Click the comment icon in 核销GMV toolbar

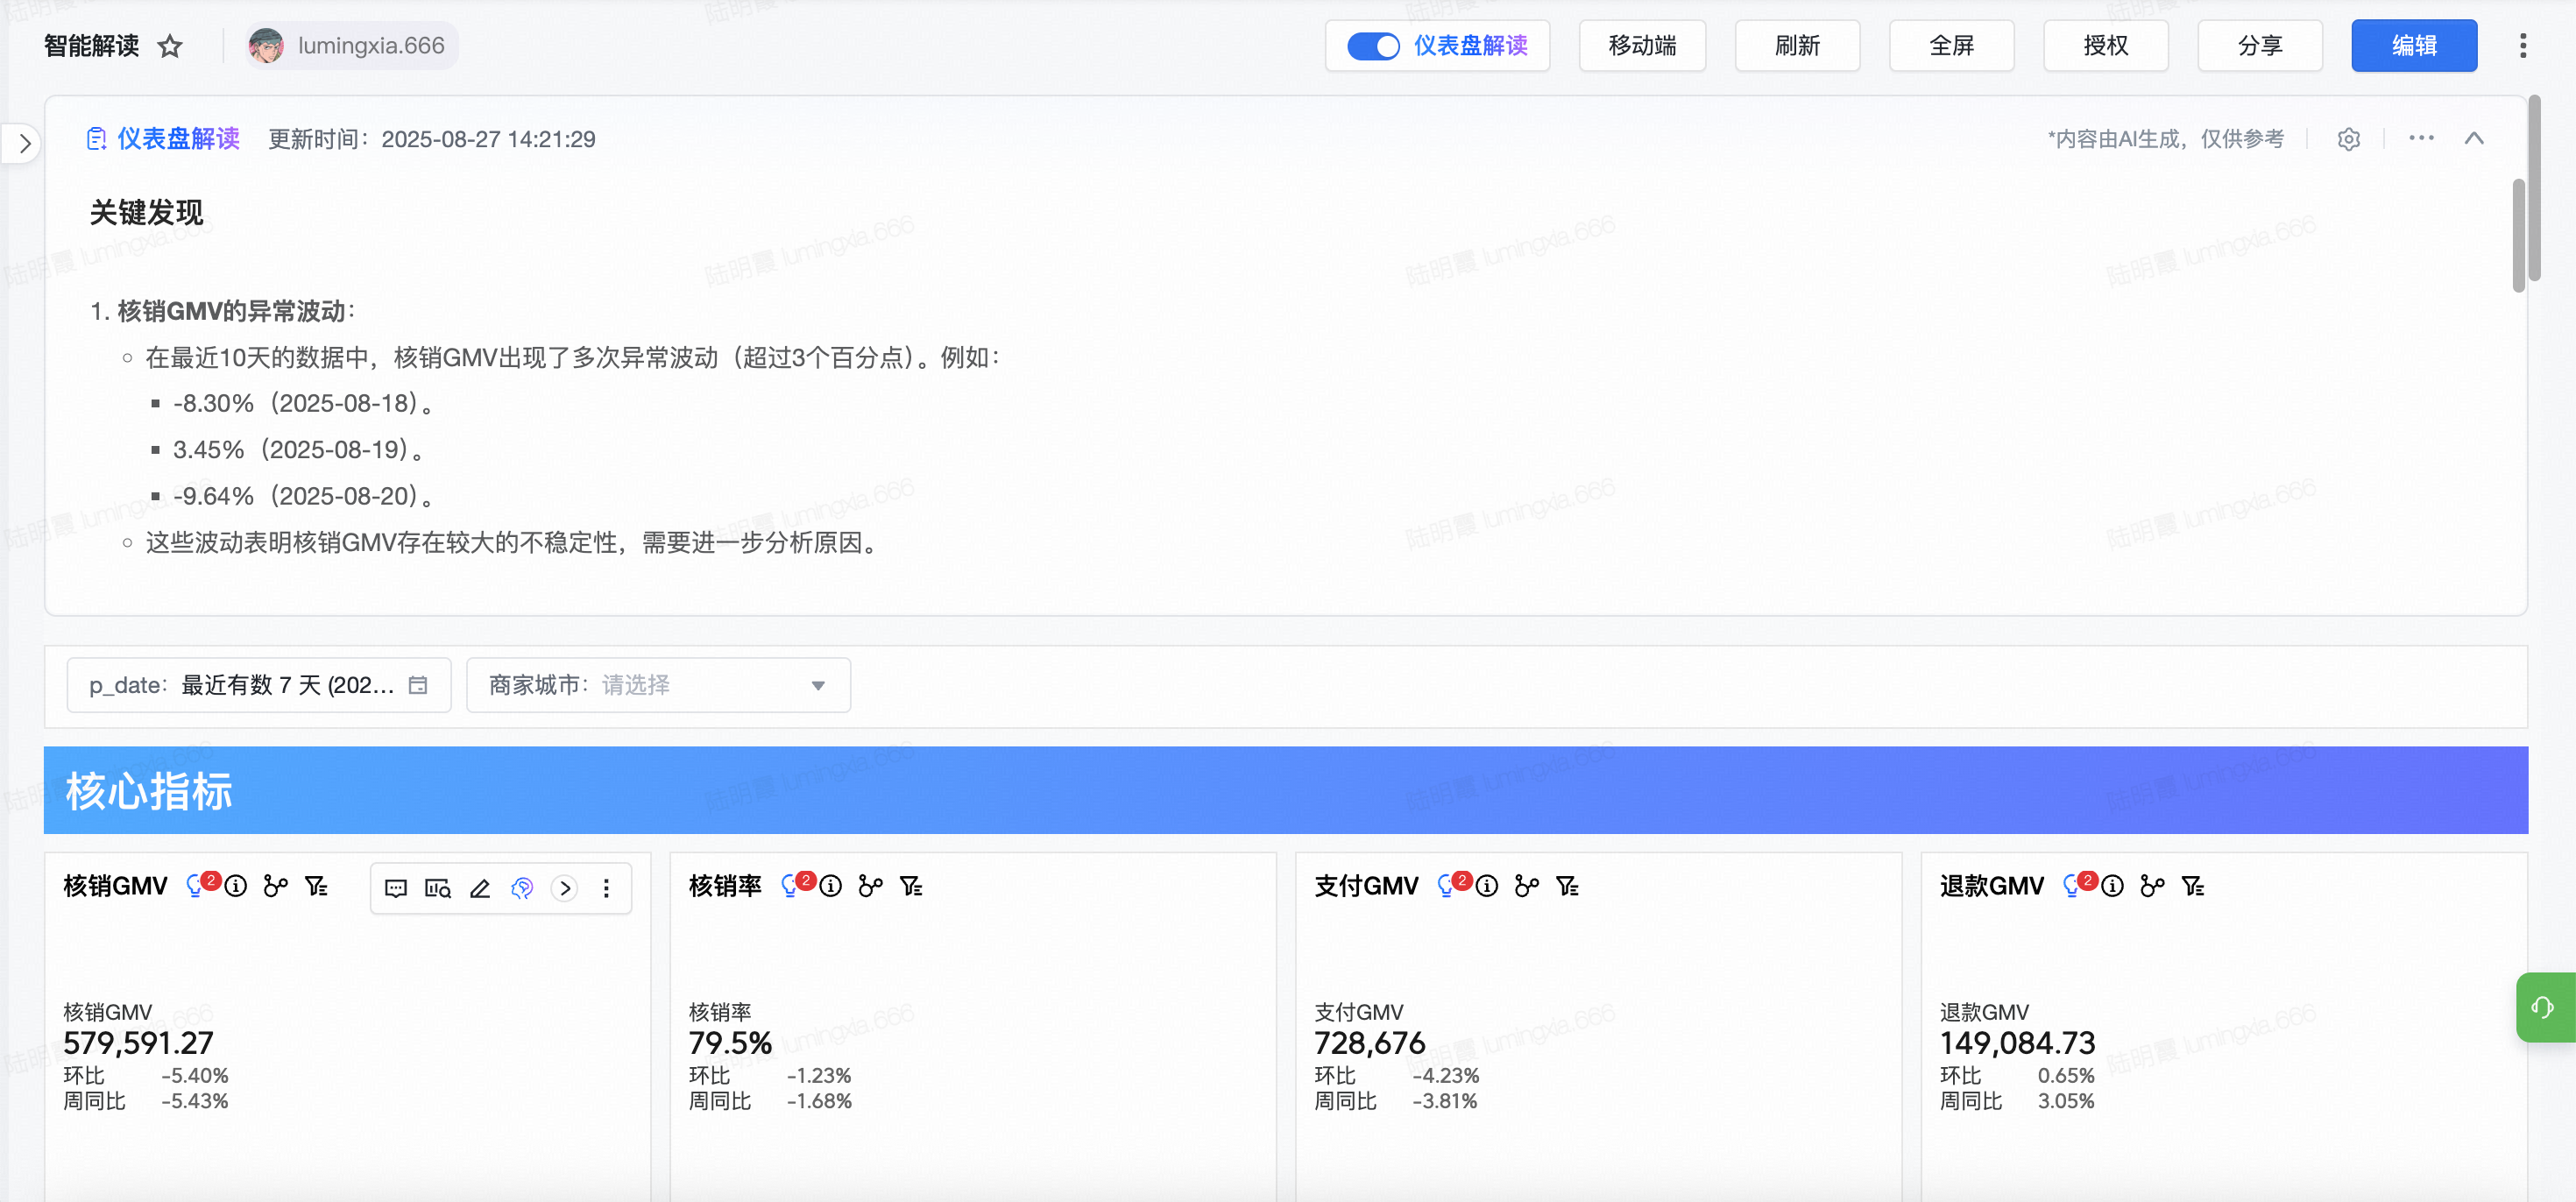(396, 888)
